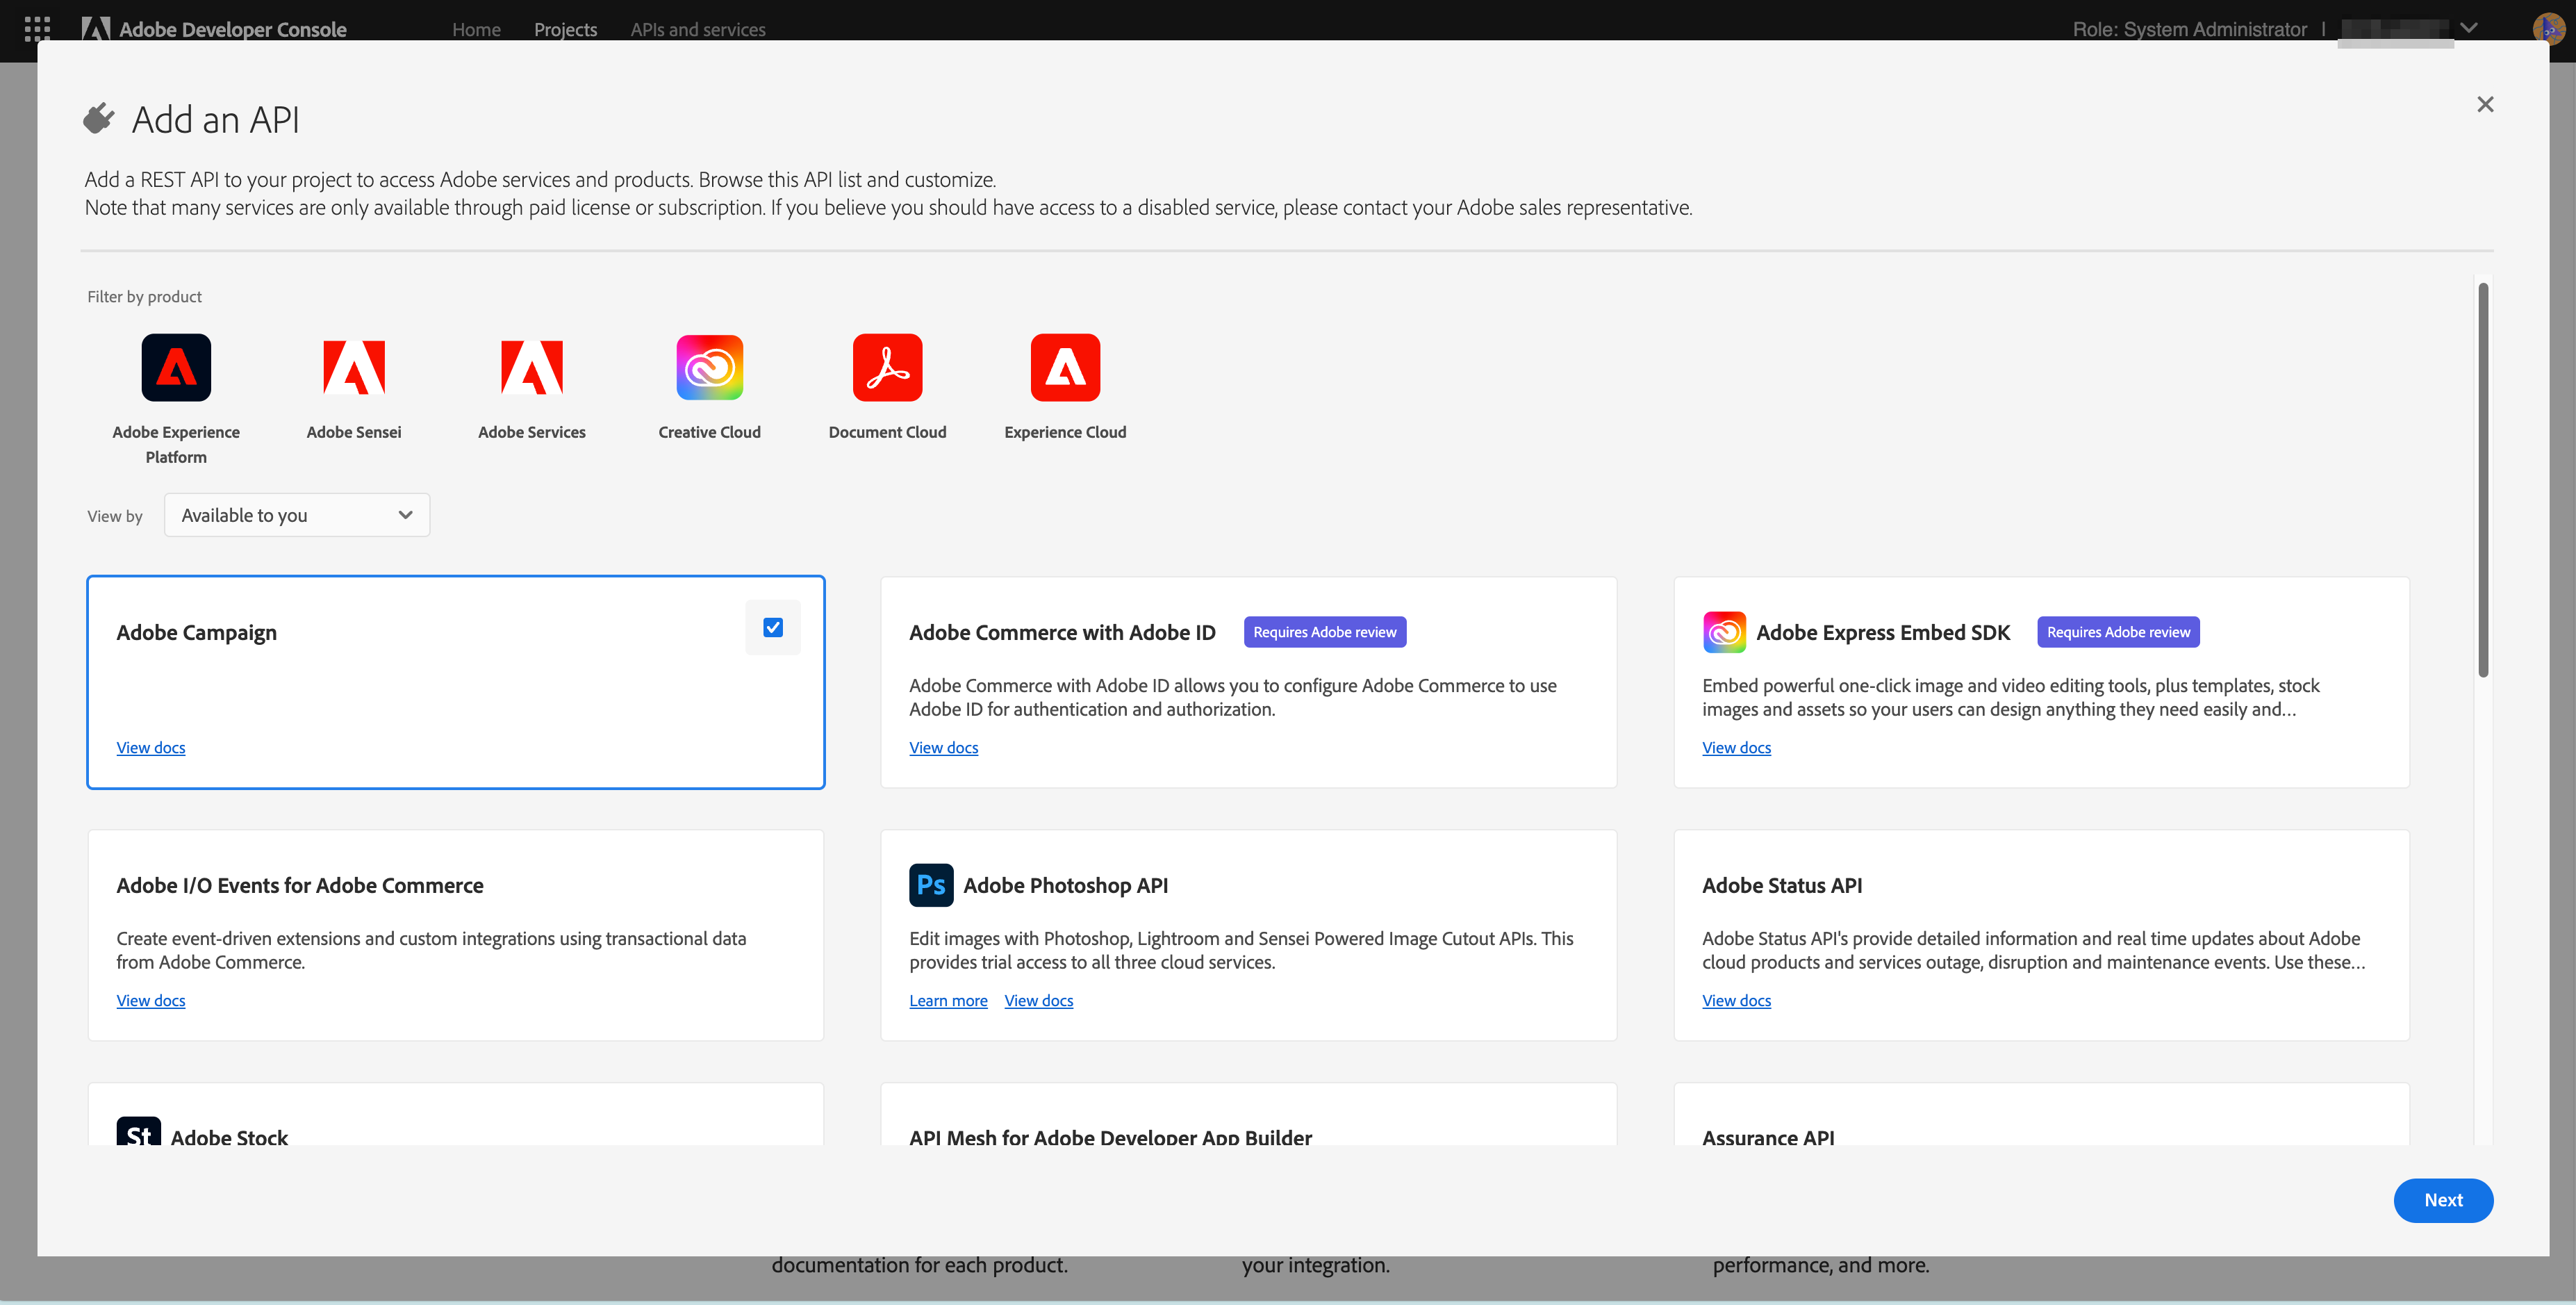
Task: Expand the organization switcher chevron
Action: tap(2468, 28)
